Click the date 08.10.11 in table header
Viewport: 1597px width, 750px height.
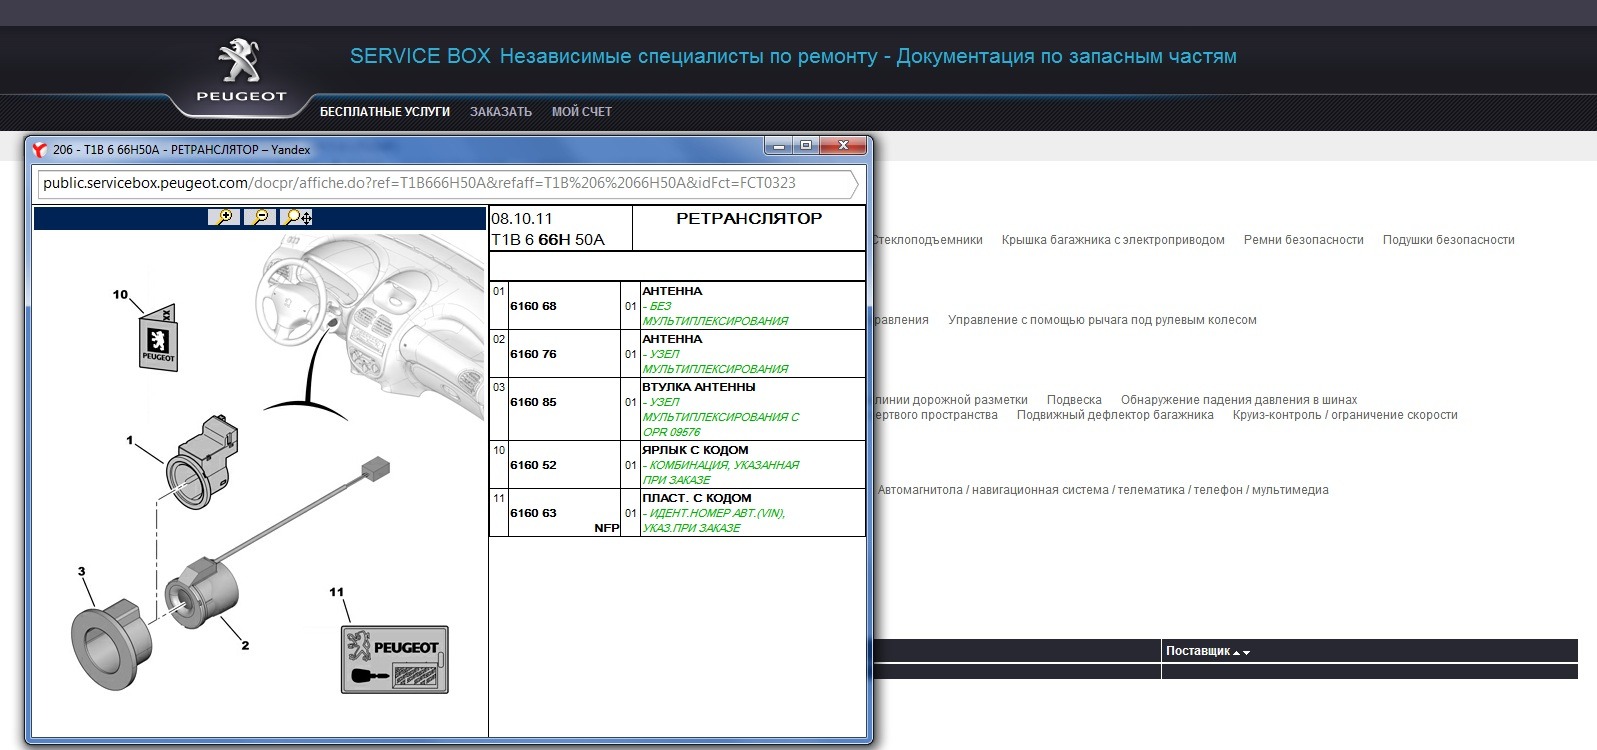pos(522,219)
